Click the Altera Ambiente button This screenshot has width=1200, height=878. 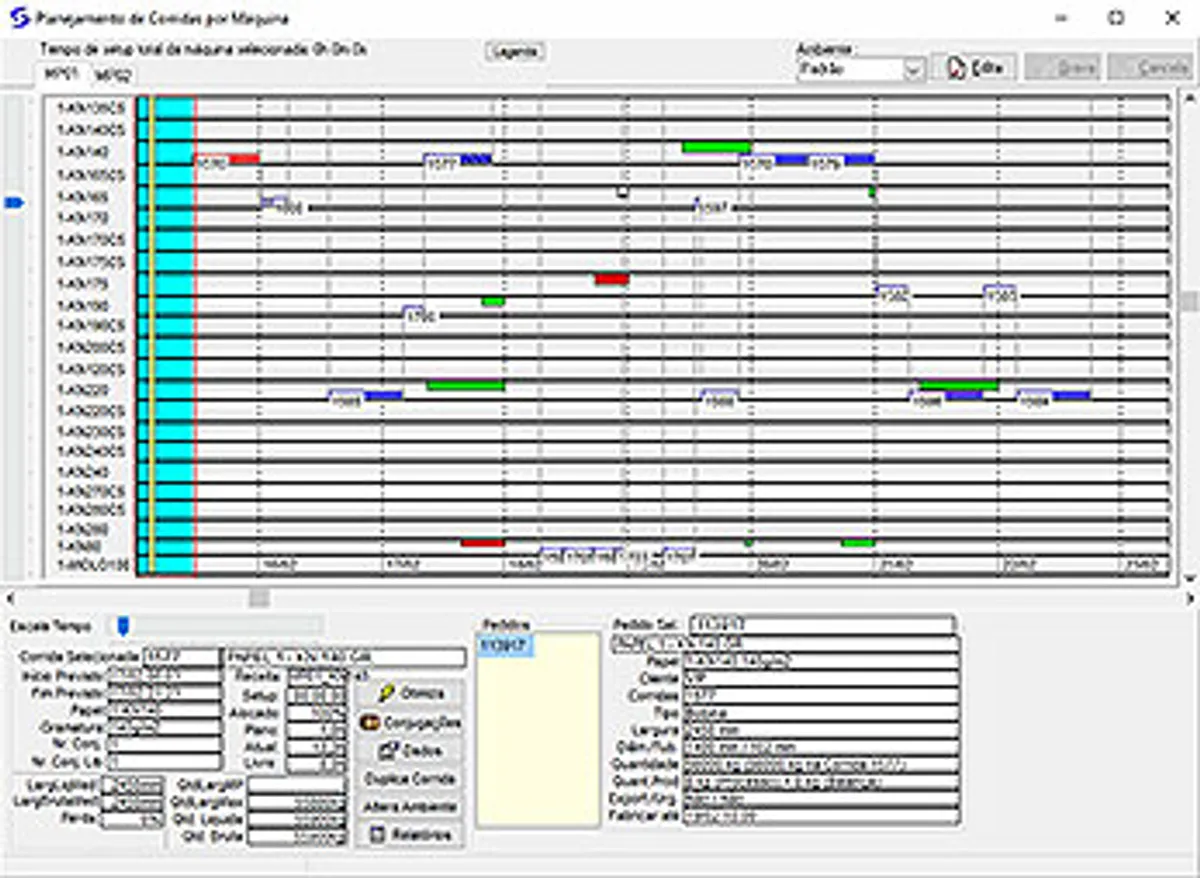tap(410, 806)
